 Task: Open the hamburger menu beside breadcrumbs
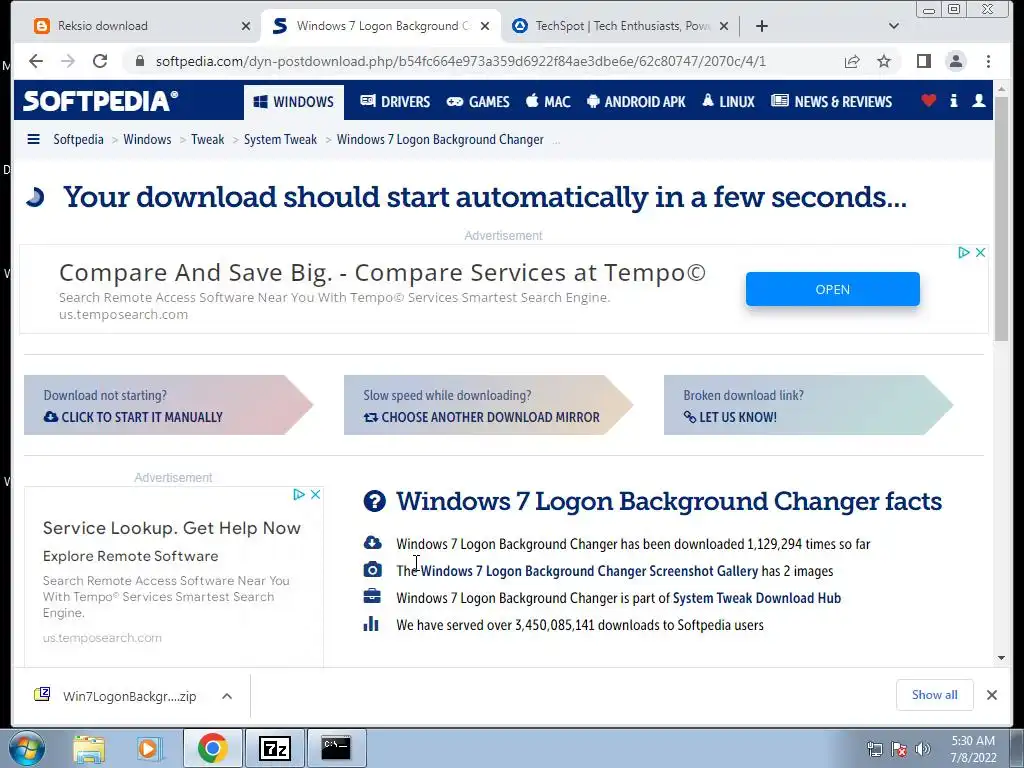tap(33, 139)
